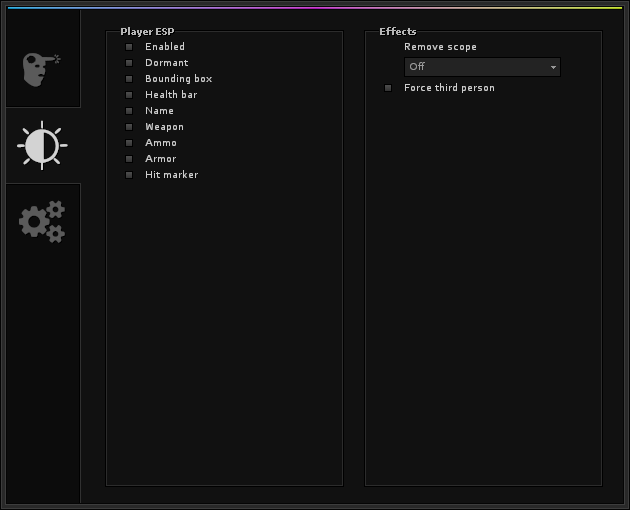Enable the Armor checkbox

coord(129,159)
